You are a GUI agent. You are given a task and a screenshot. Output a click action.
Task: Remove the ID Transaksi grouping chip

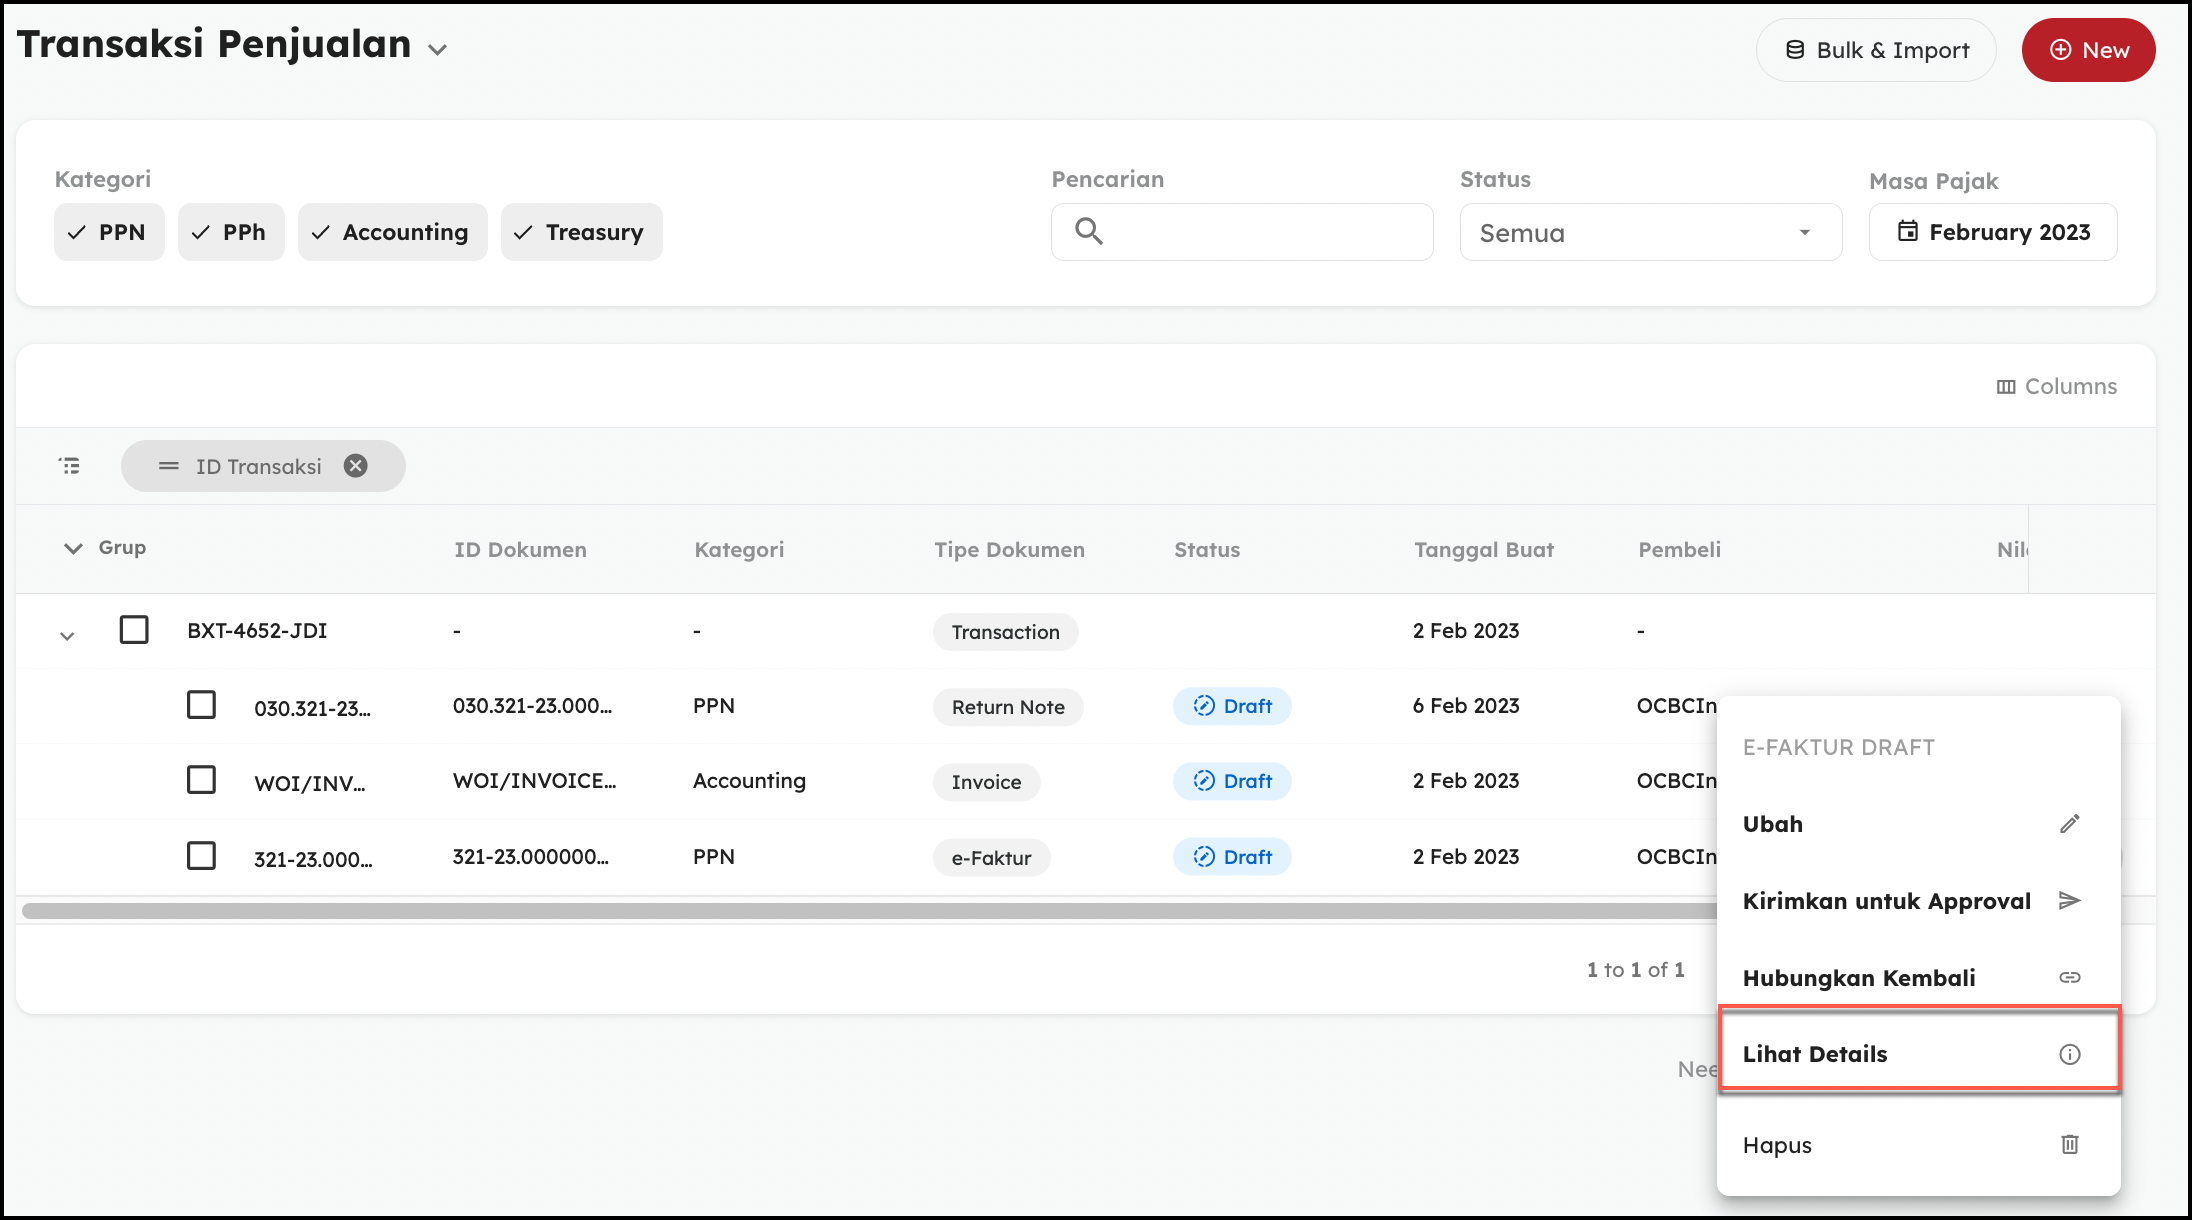click(356, 466)
